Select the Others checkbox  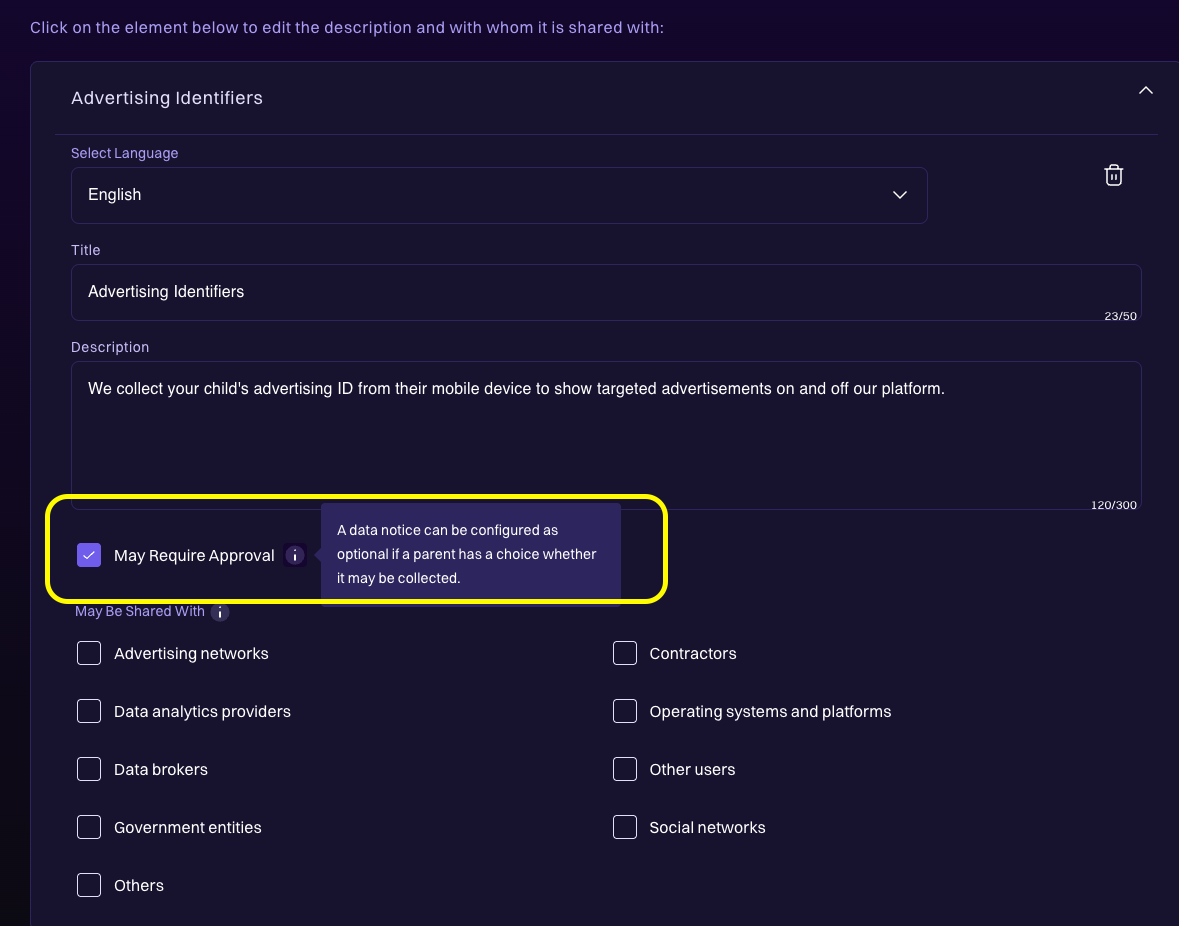pos(88,885)
